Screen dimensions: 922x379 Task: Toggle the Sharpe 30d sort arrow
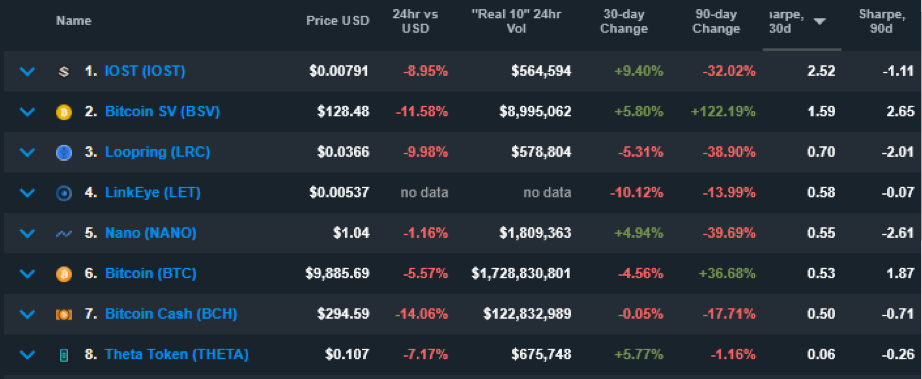tap(819, 22)
